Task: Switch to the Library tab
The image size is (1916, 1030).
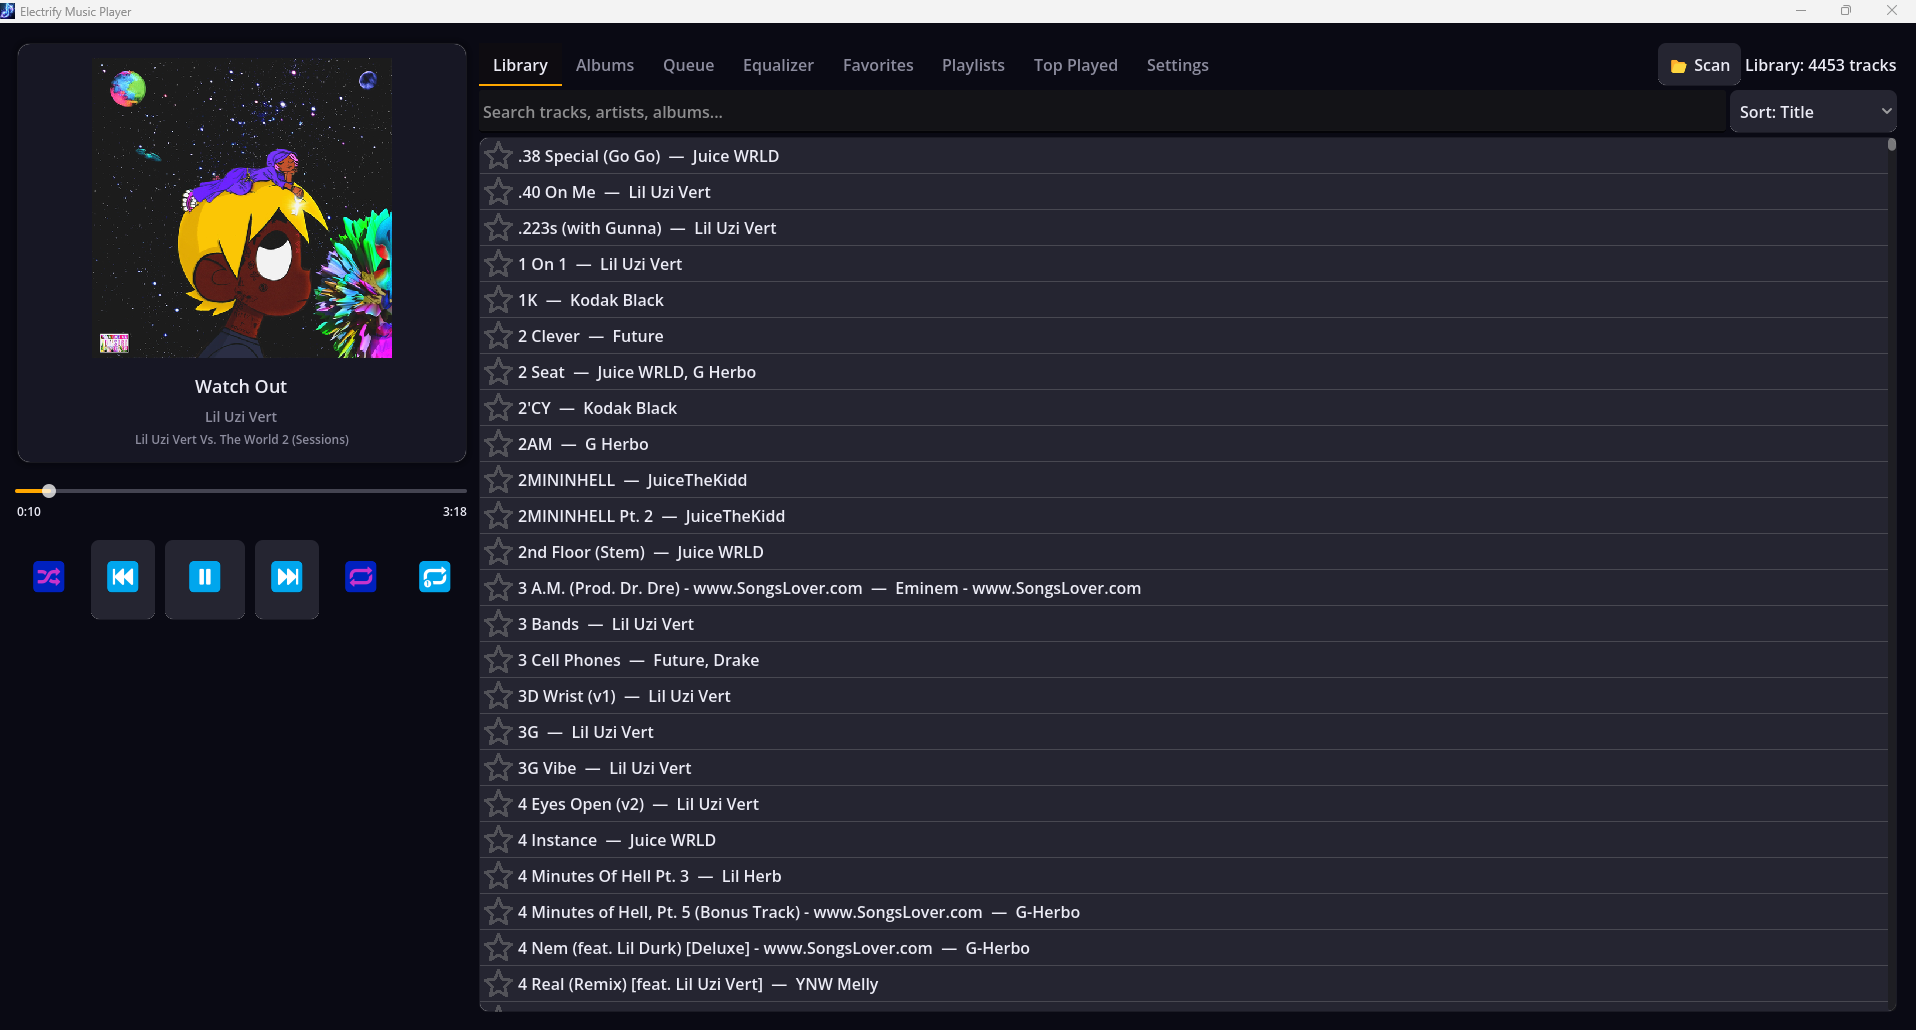Action: point(520,65)
